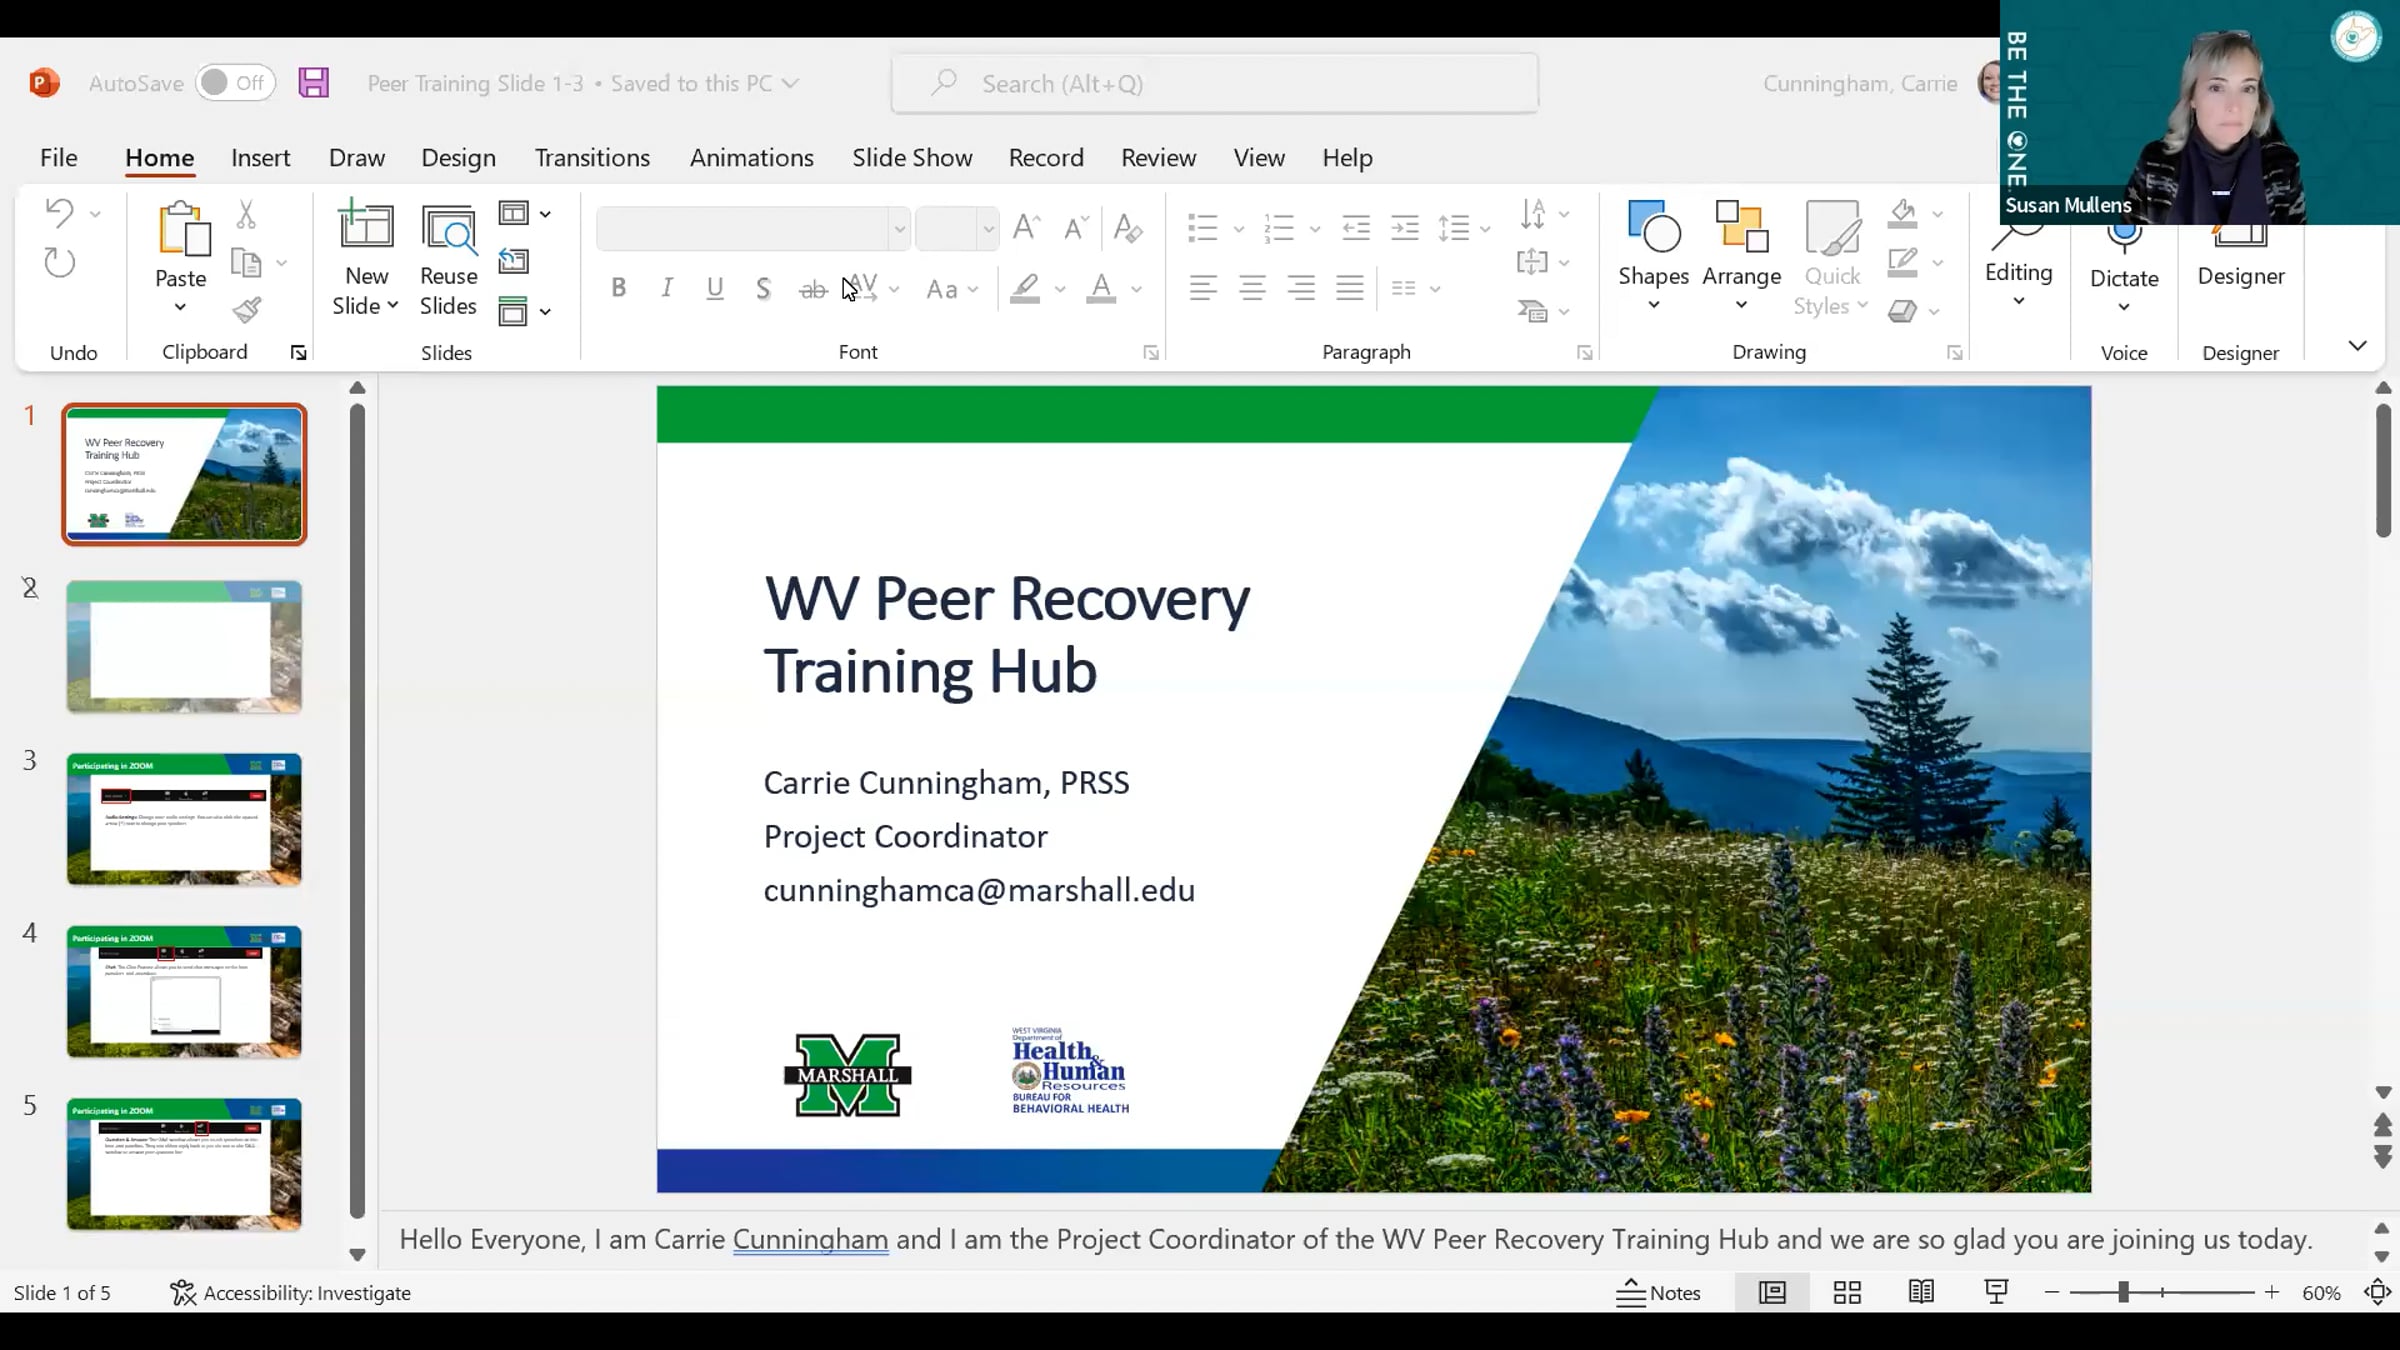Viewport: 2400px width, 1350px height.
Task: Select slide 3 thumbnail
Action: pyautogui.click(x=184, y=819)
